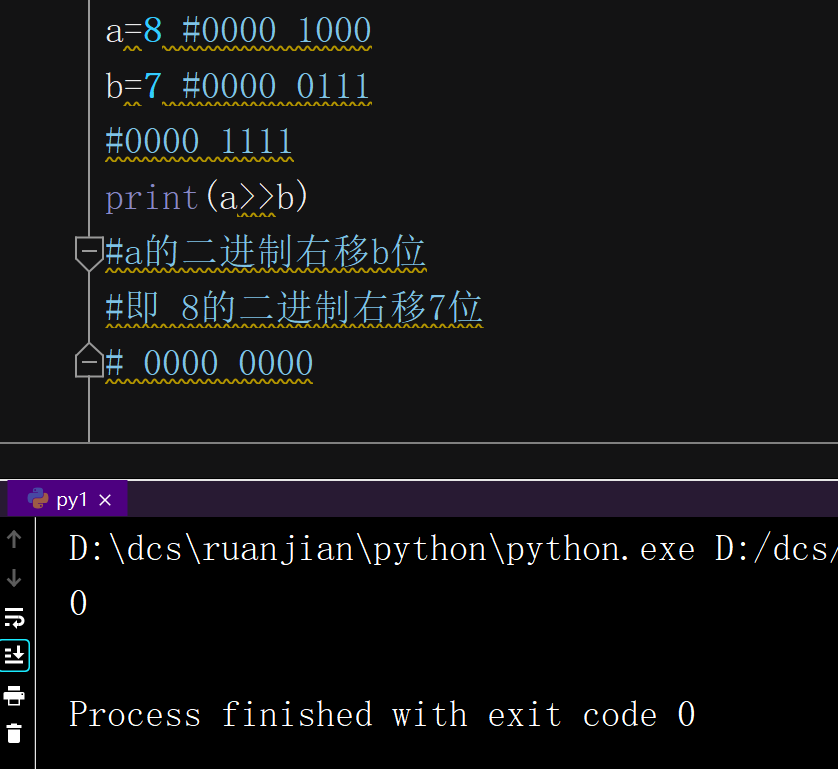Toggle scroll to end of console output

pyautogui.click(x=14, y=655)
